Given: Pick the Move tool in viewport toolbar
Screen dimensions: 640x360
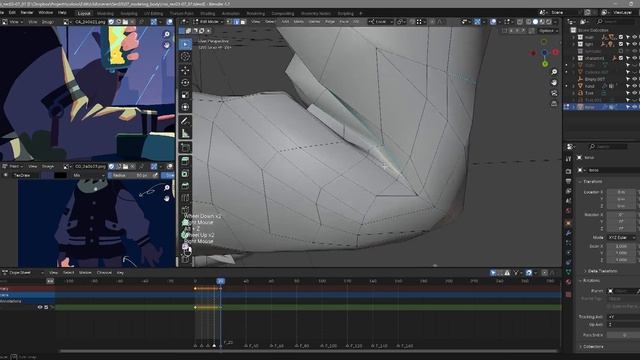Looking at the screenshot, I should [185, 70].
